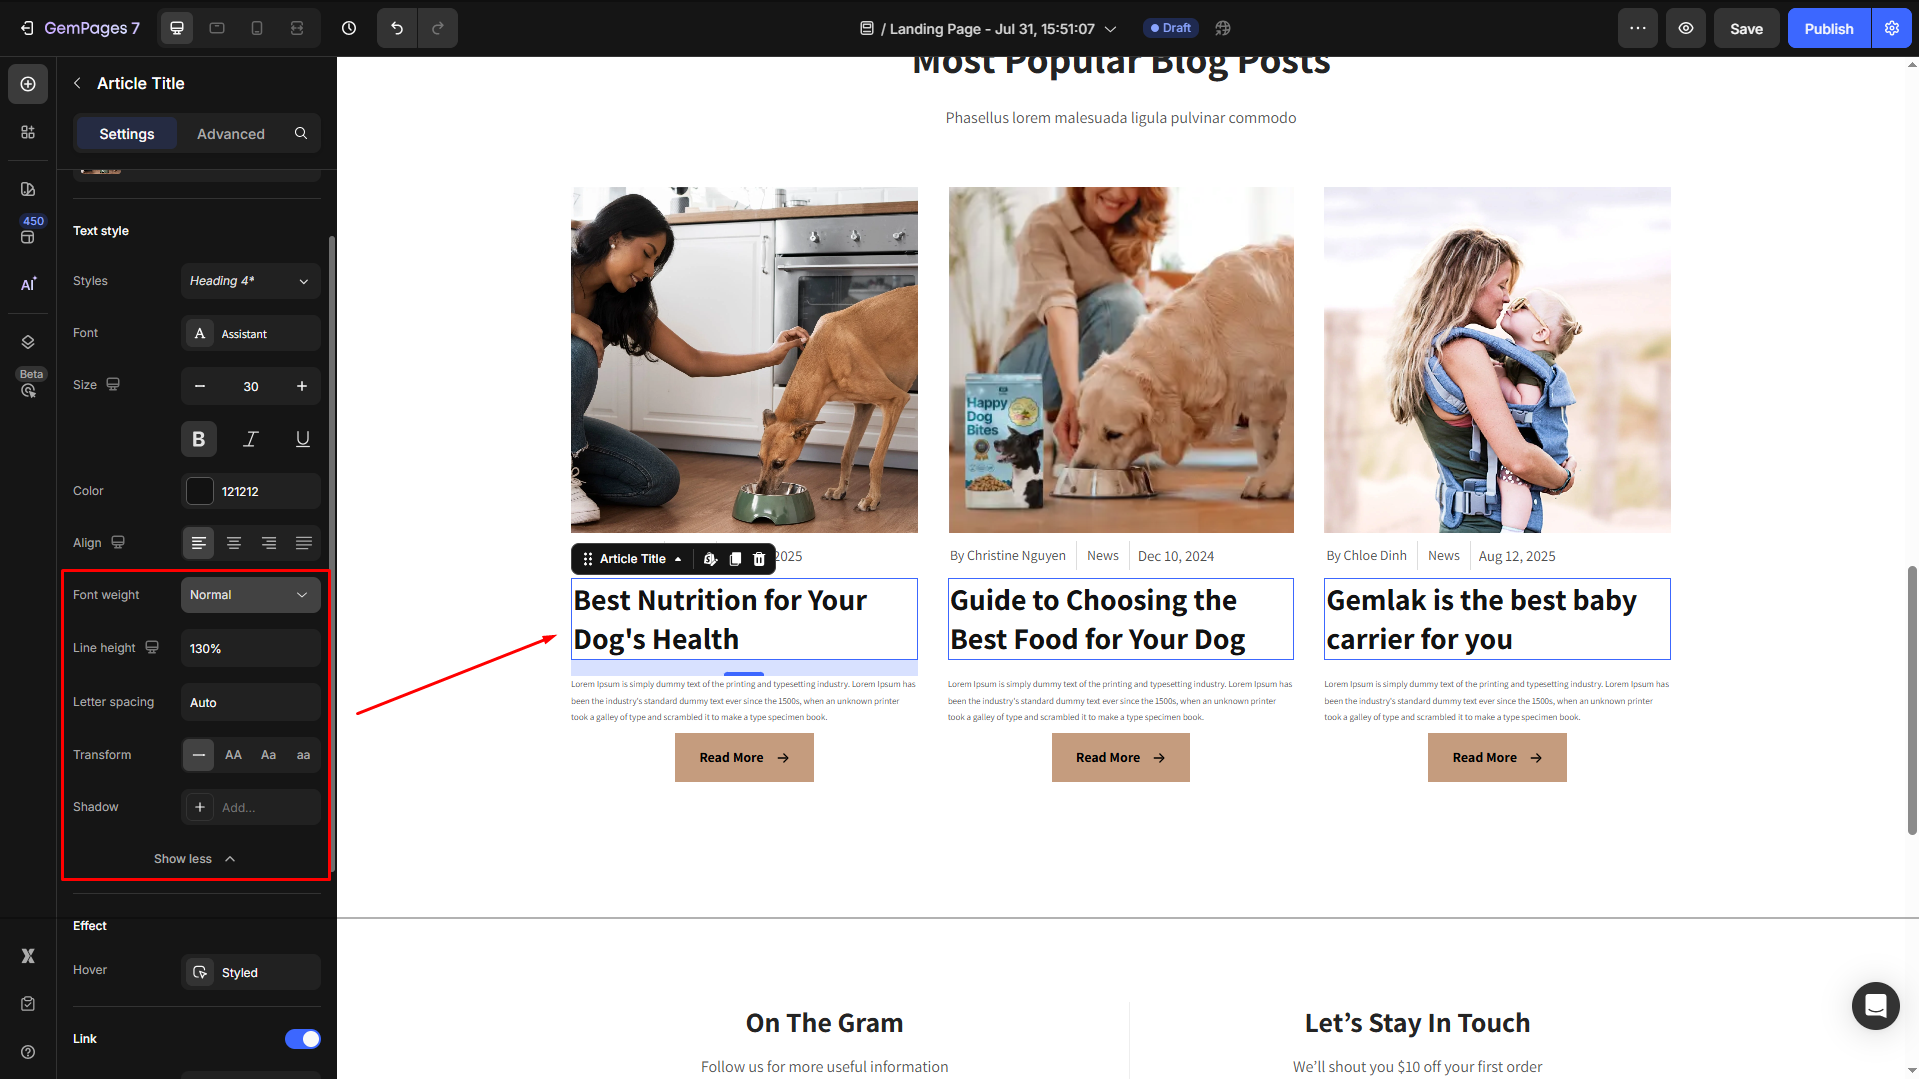1919x1079 pixels.
Task: Delete the selected Article Title element
Action: pyautogui.click(x=759, y=559)
